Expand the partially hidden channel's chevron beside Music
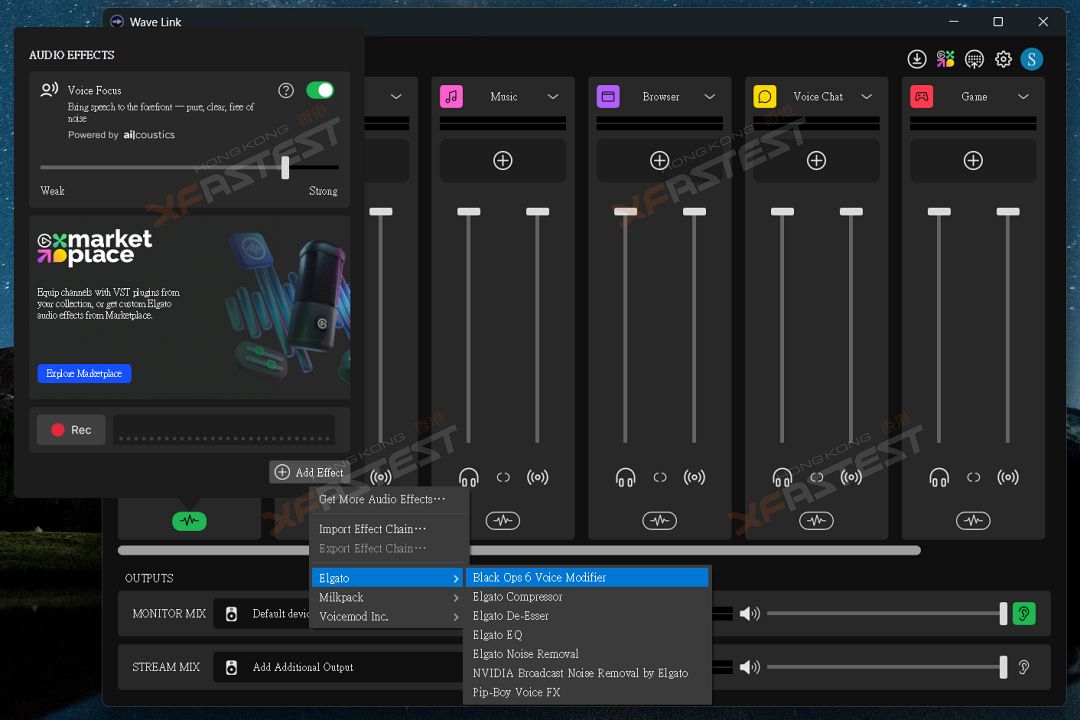This screenshot has height=720, width=1080. coord(396,96)
